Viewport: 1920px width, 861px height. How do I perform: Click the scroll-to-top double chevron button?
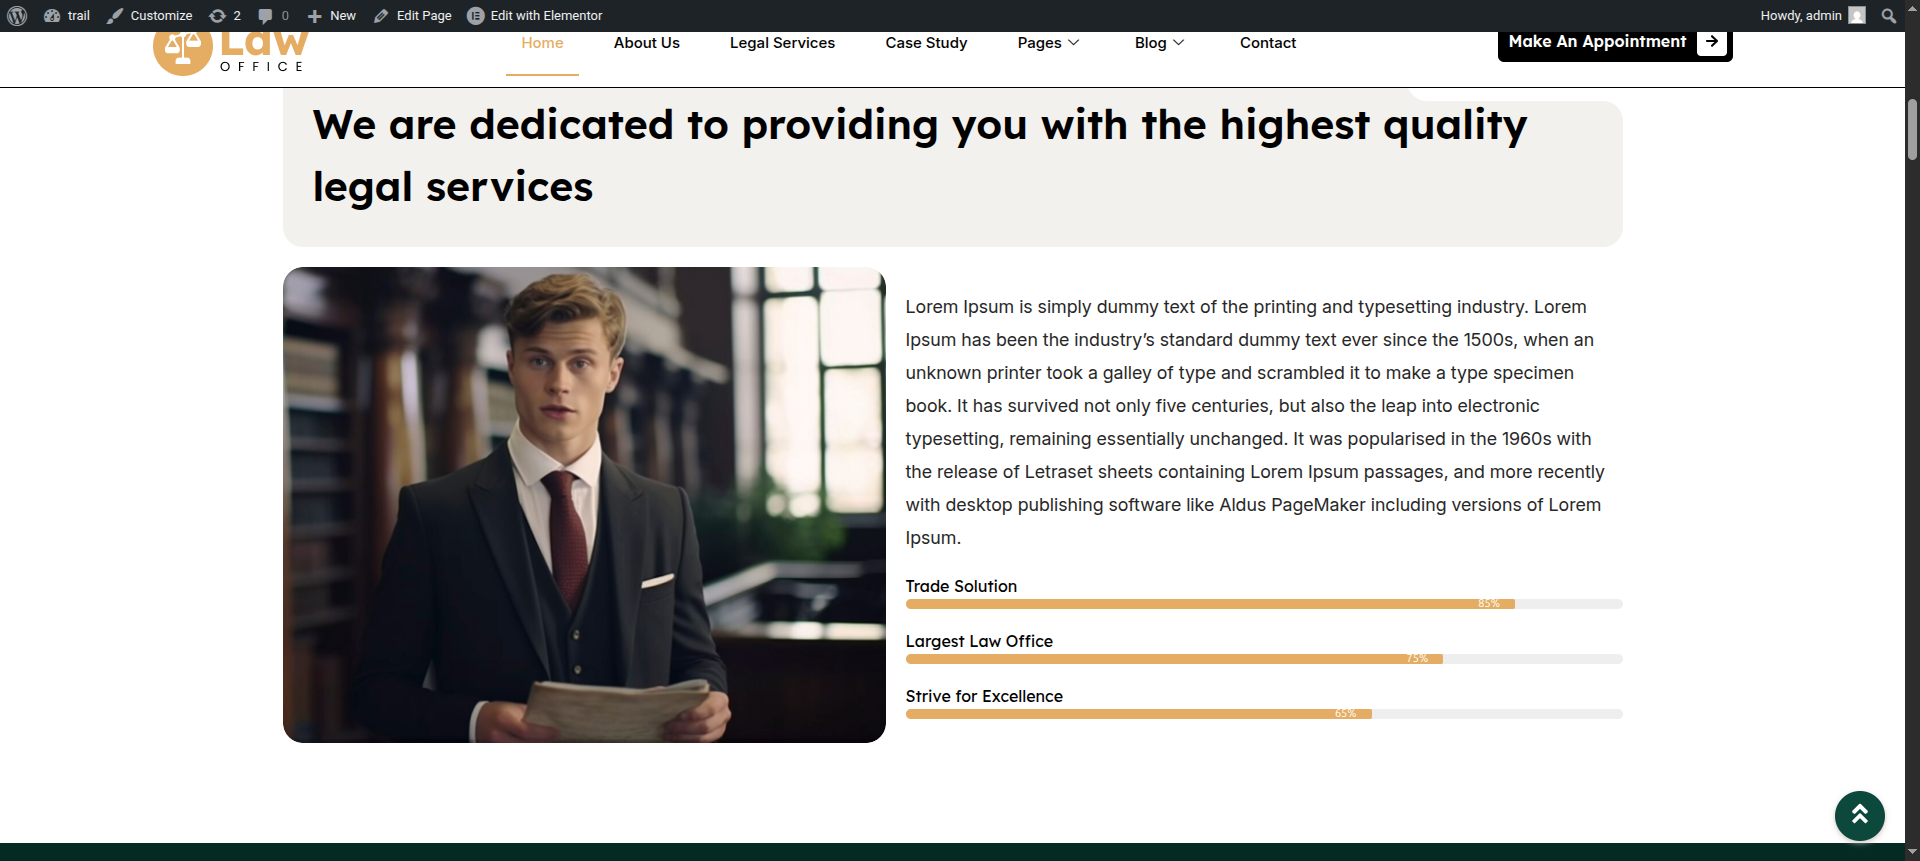point(1859,815)
